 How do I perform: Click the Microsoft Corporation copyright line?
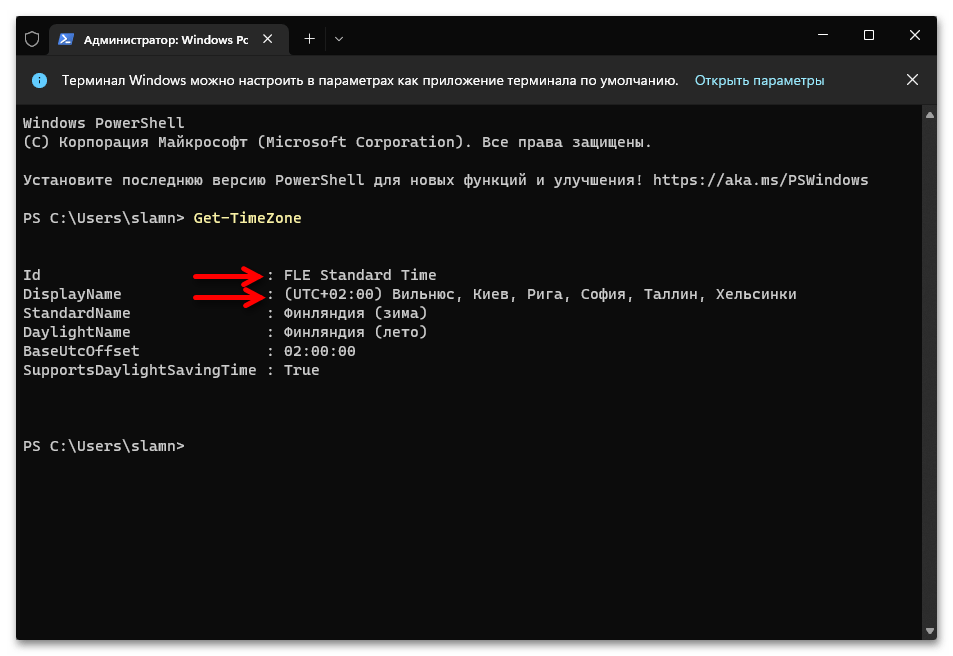point(337,142)
